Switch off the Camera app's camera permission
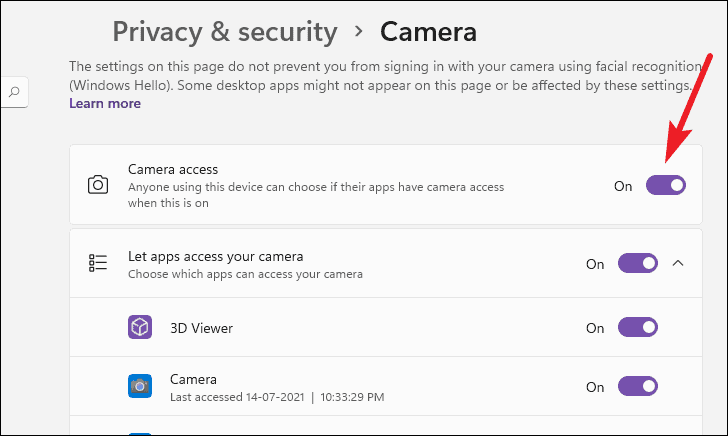The height and width of the screenshot is (436, 728). pyautogui.click(x=638, y=386)
